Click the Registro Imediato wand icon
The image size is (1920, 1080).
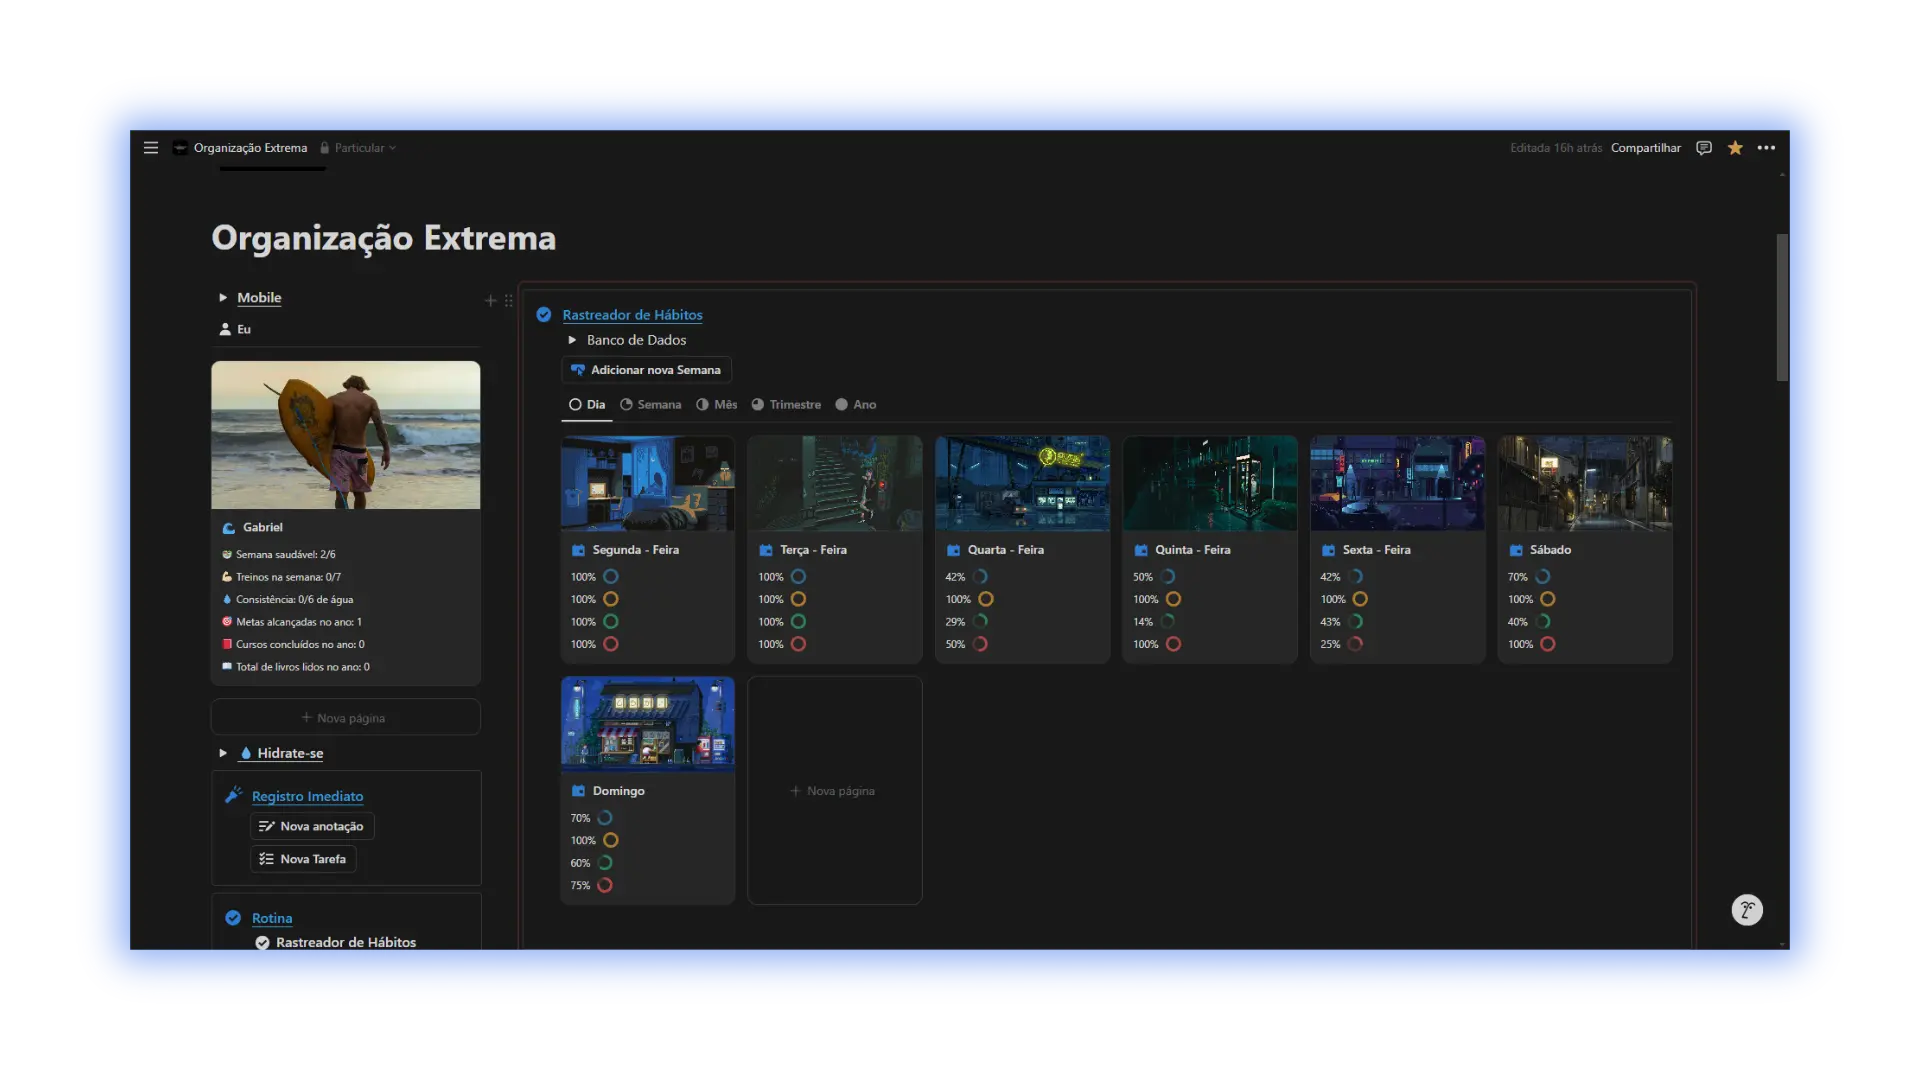pos(233,795)
